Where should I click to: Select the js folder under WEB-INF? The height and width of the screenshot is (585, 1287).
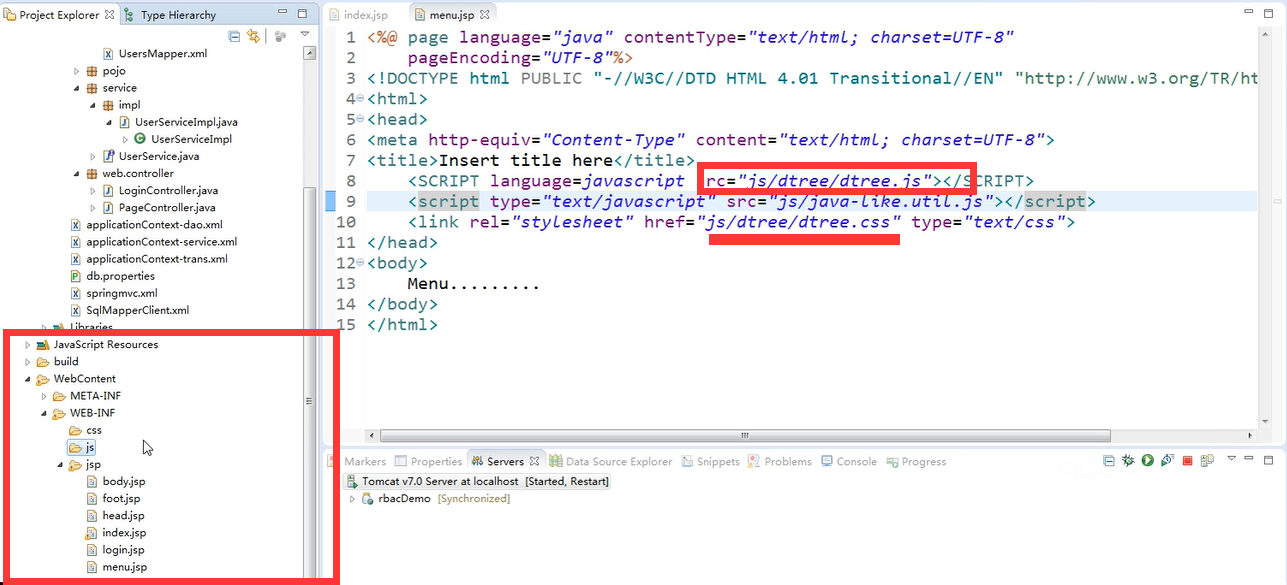81,447
